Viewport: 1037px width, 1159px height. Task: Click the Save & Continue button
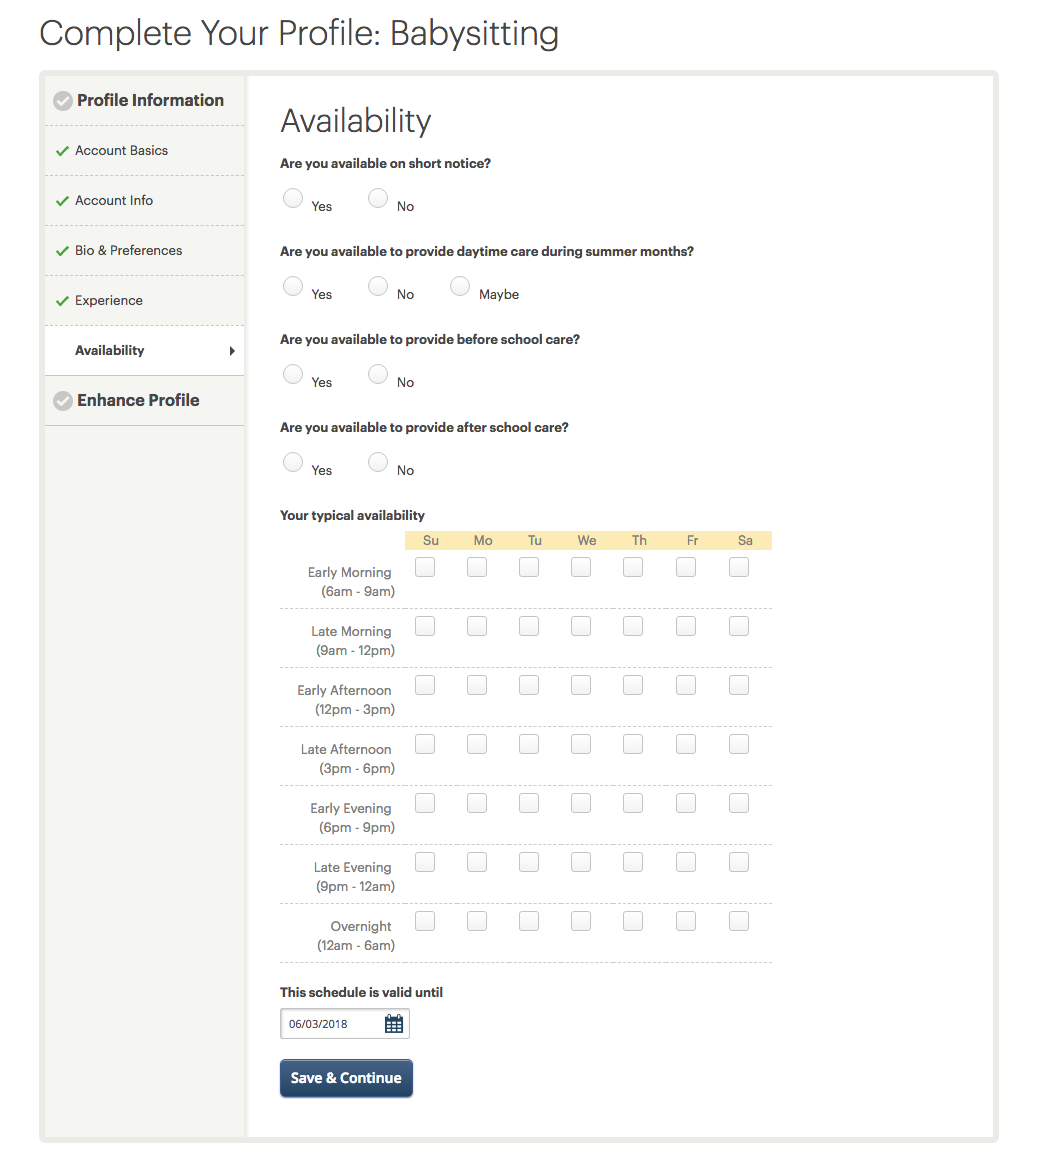tap(346, 1078)
